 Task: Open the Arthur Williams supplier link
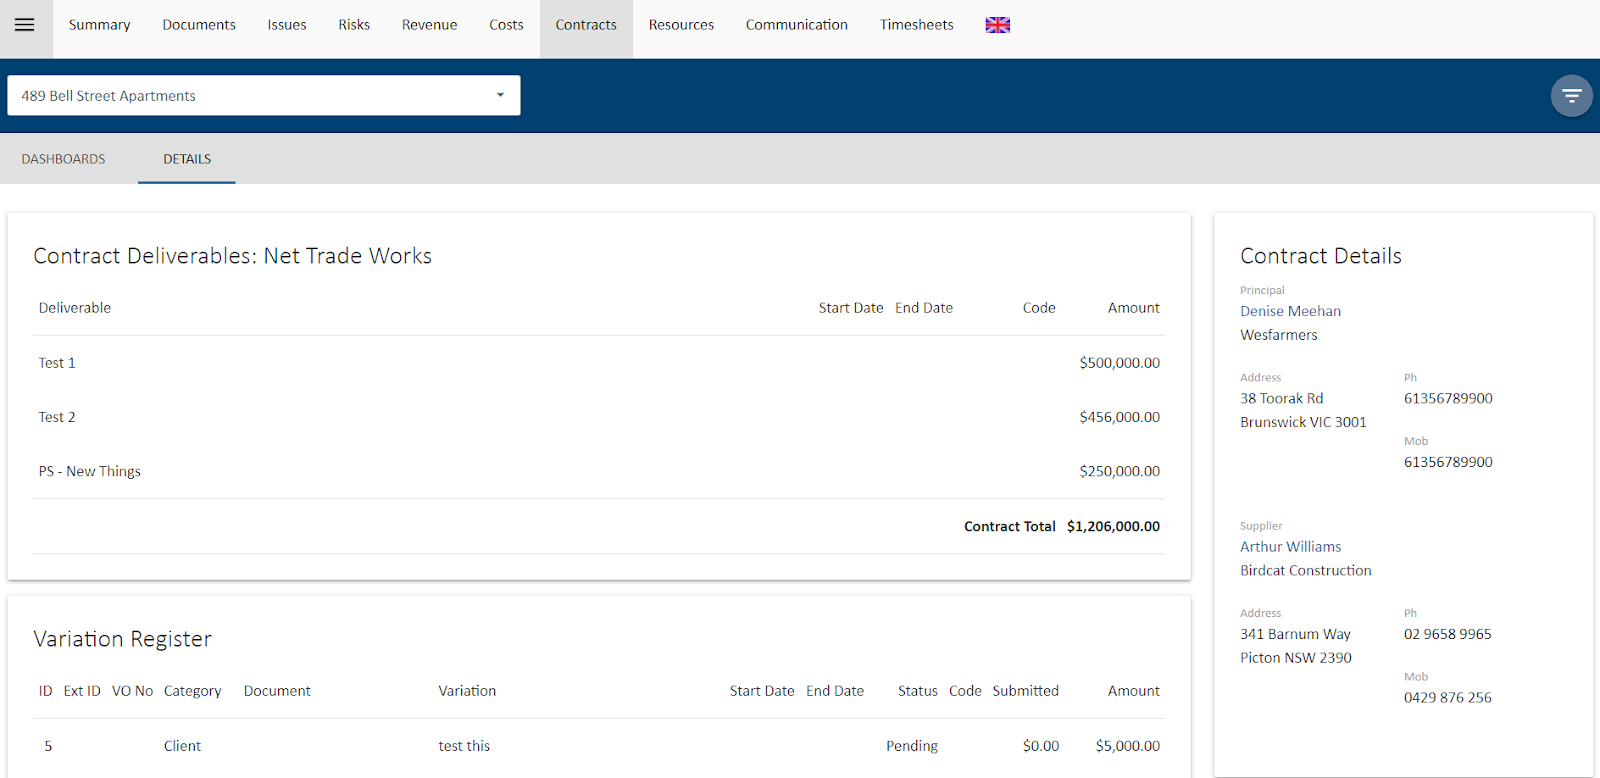[1290, 547]
